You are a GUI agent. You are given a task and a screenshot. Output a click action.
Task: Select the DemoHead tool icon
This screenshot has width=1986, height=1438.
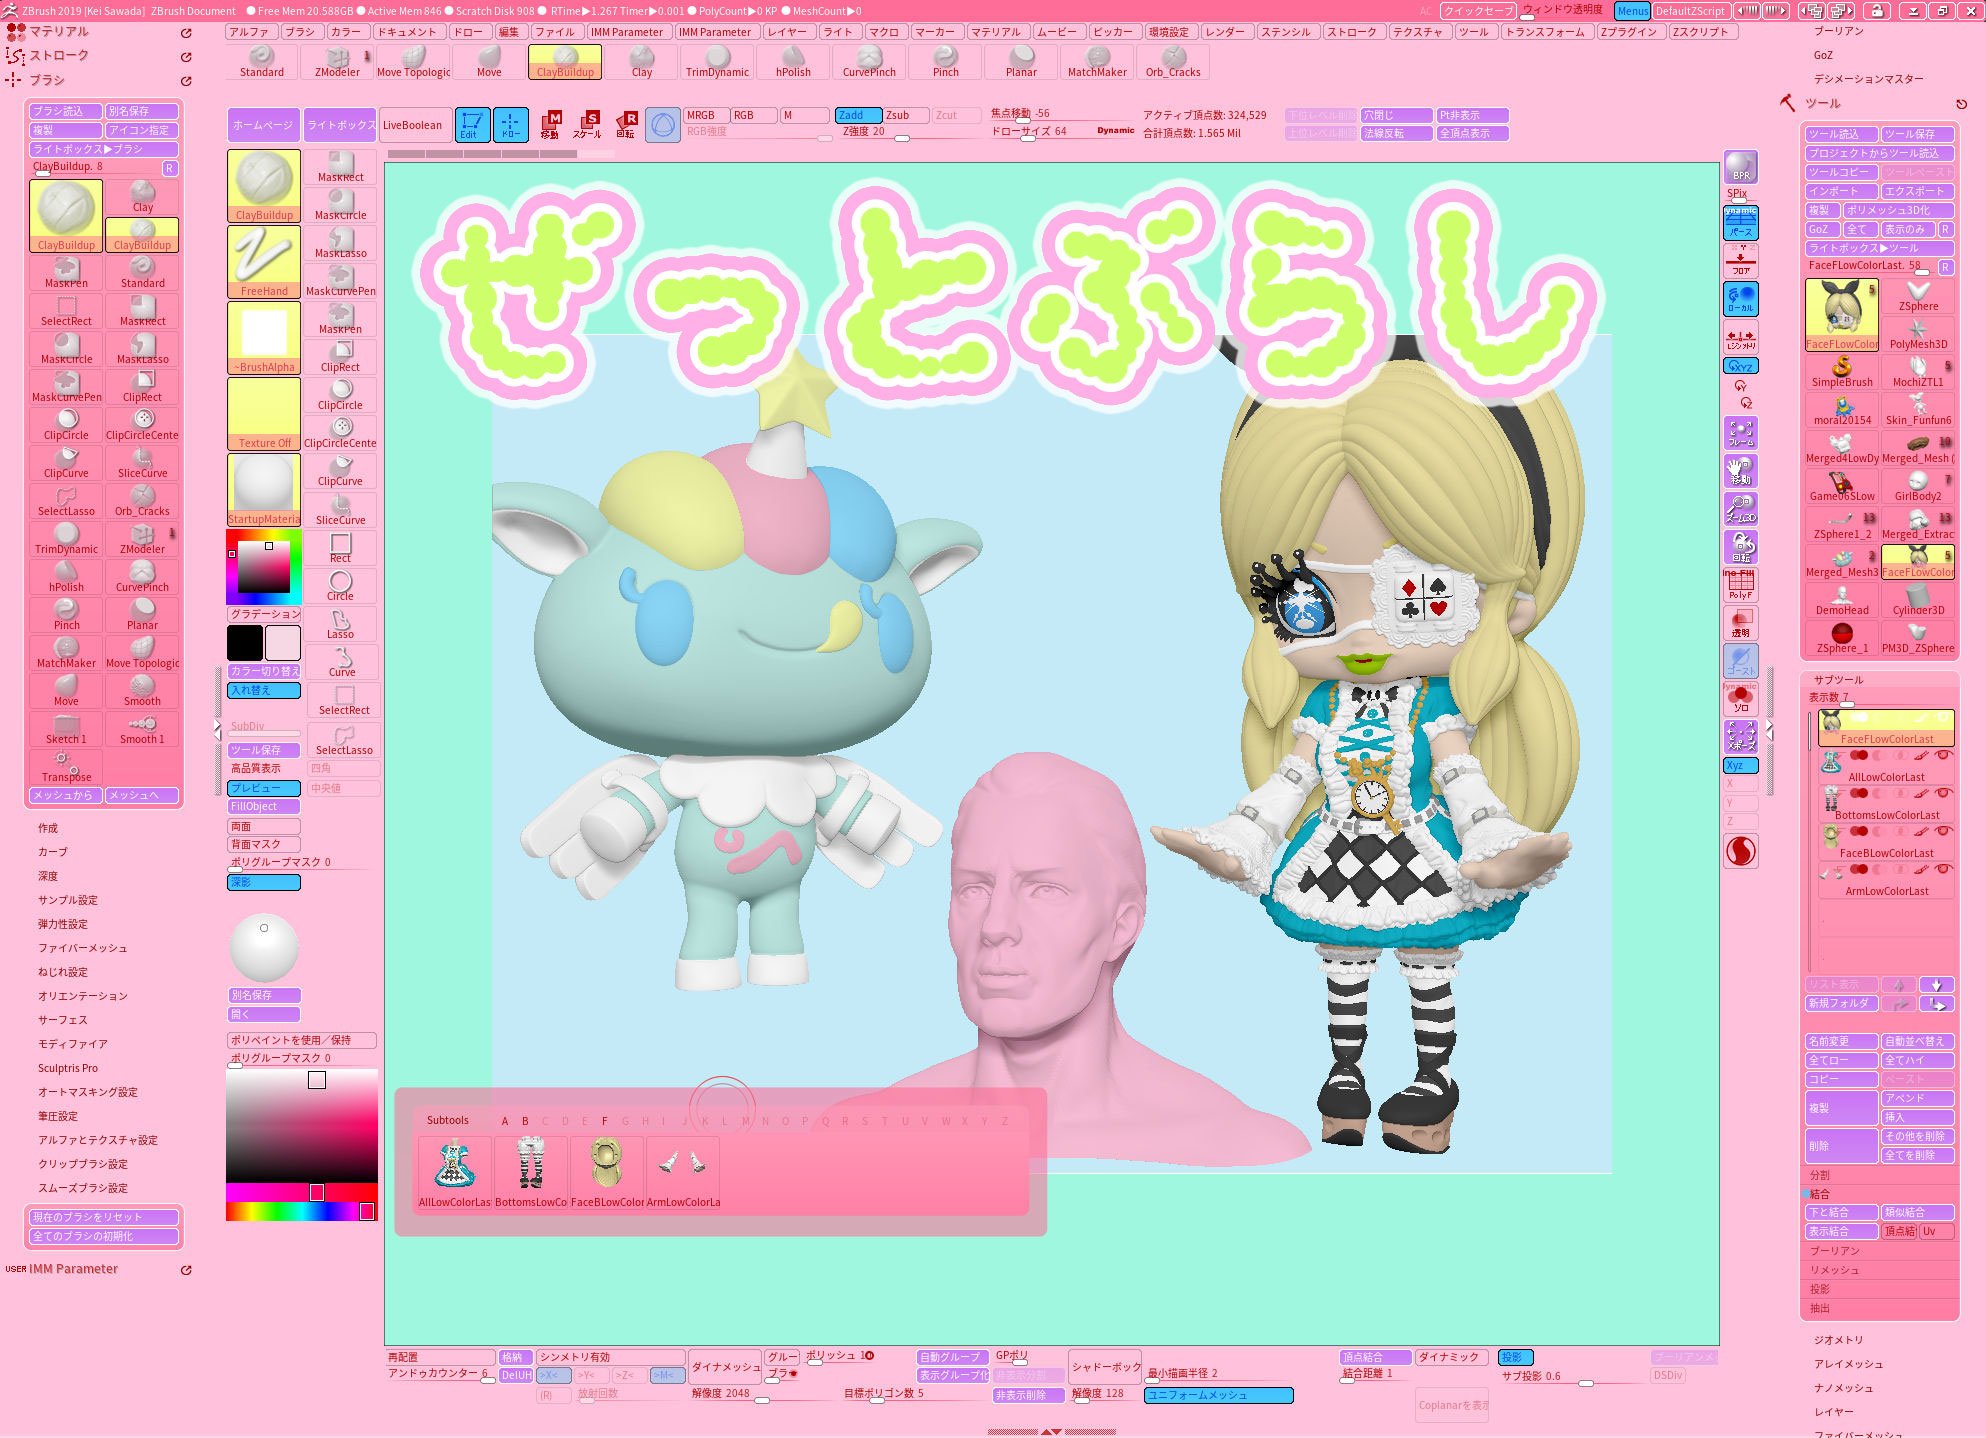(1842, 600)
